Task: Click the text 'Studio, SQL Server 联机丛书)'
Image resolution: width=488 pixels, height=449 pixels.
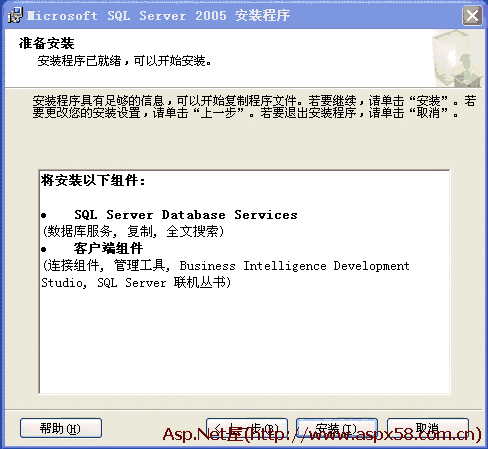Action: click(x=136, y=283)
